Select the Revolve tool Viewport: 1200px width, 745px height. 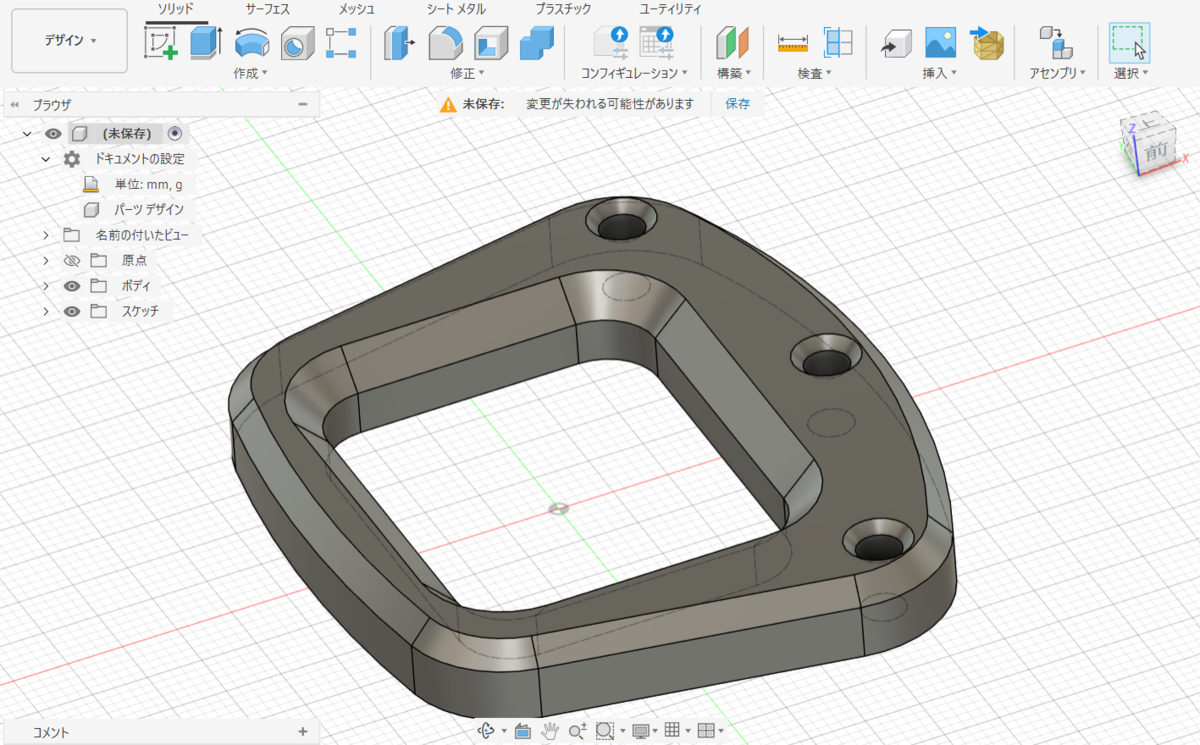pyautogui.click(x=251, y=44)
